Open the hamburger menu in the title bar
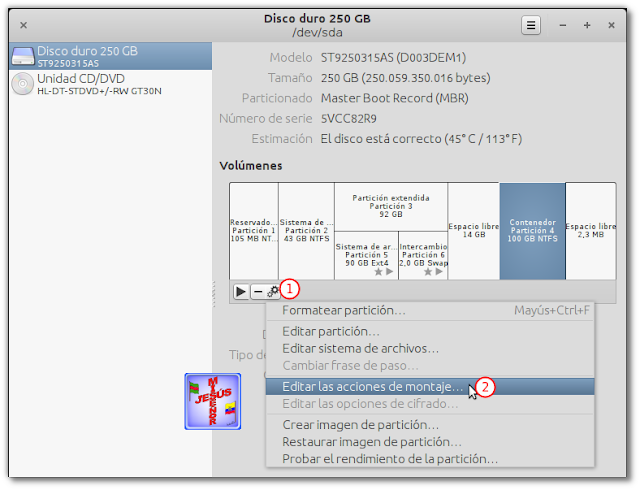 [531, 25]
